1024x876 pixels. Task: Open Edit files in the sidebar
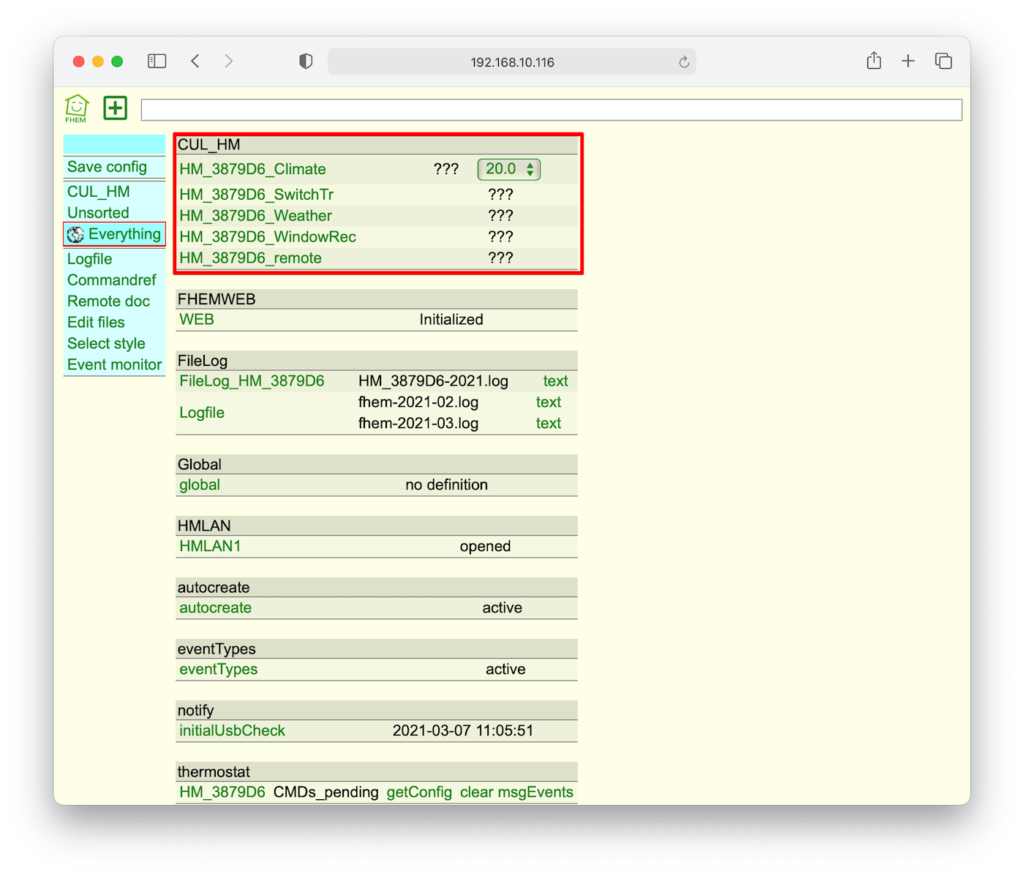coord(96,322)
